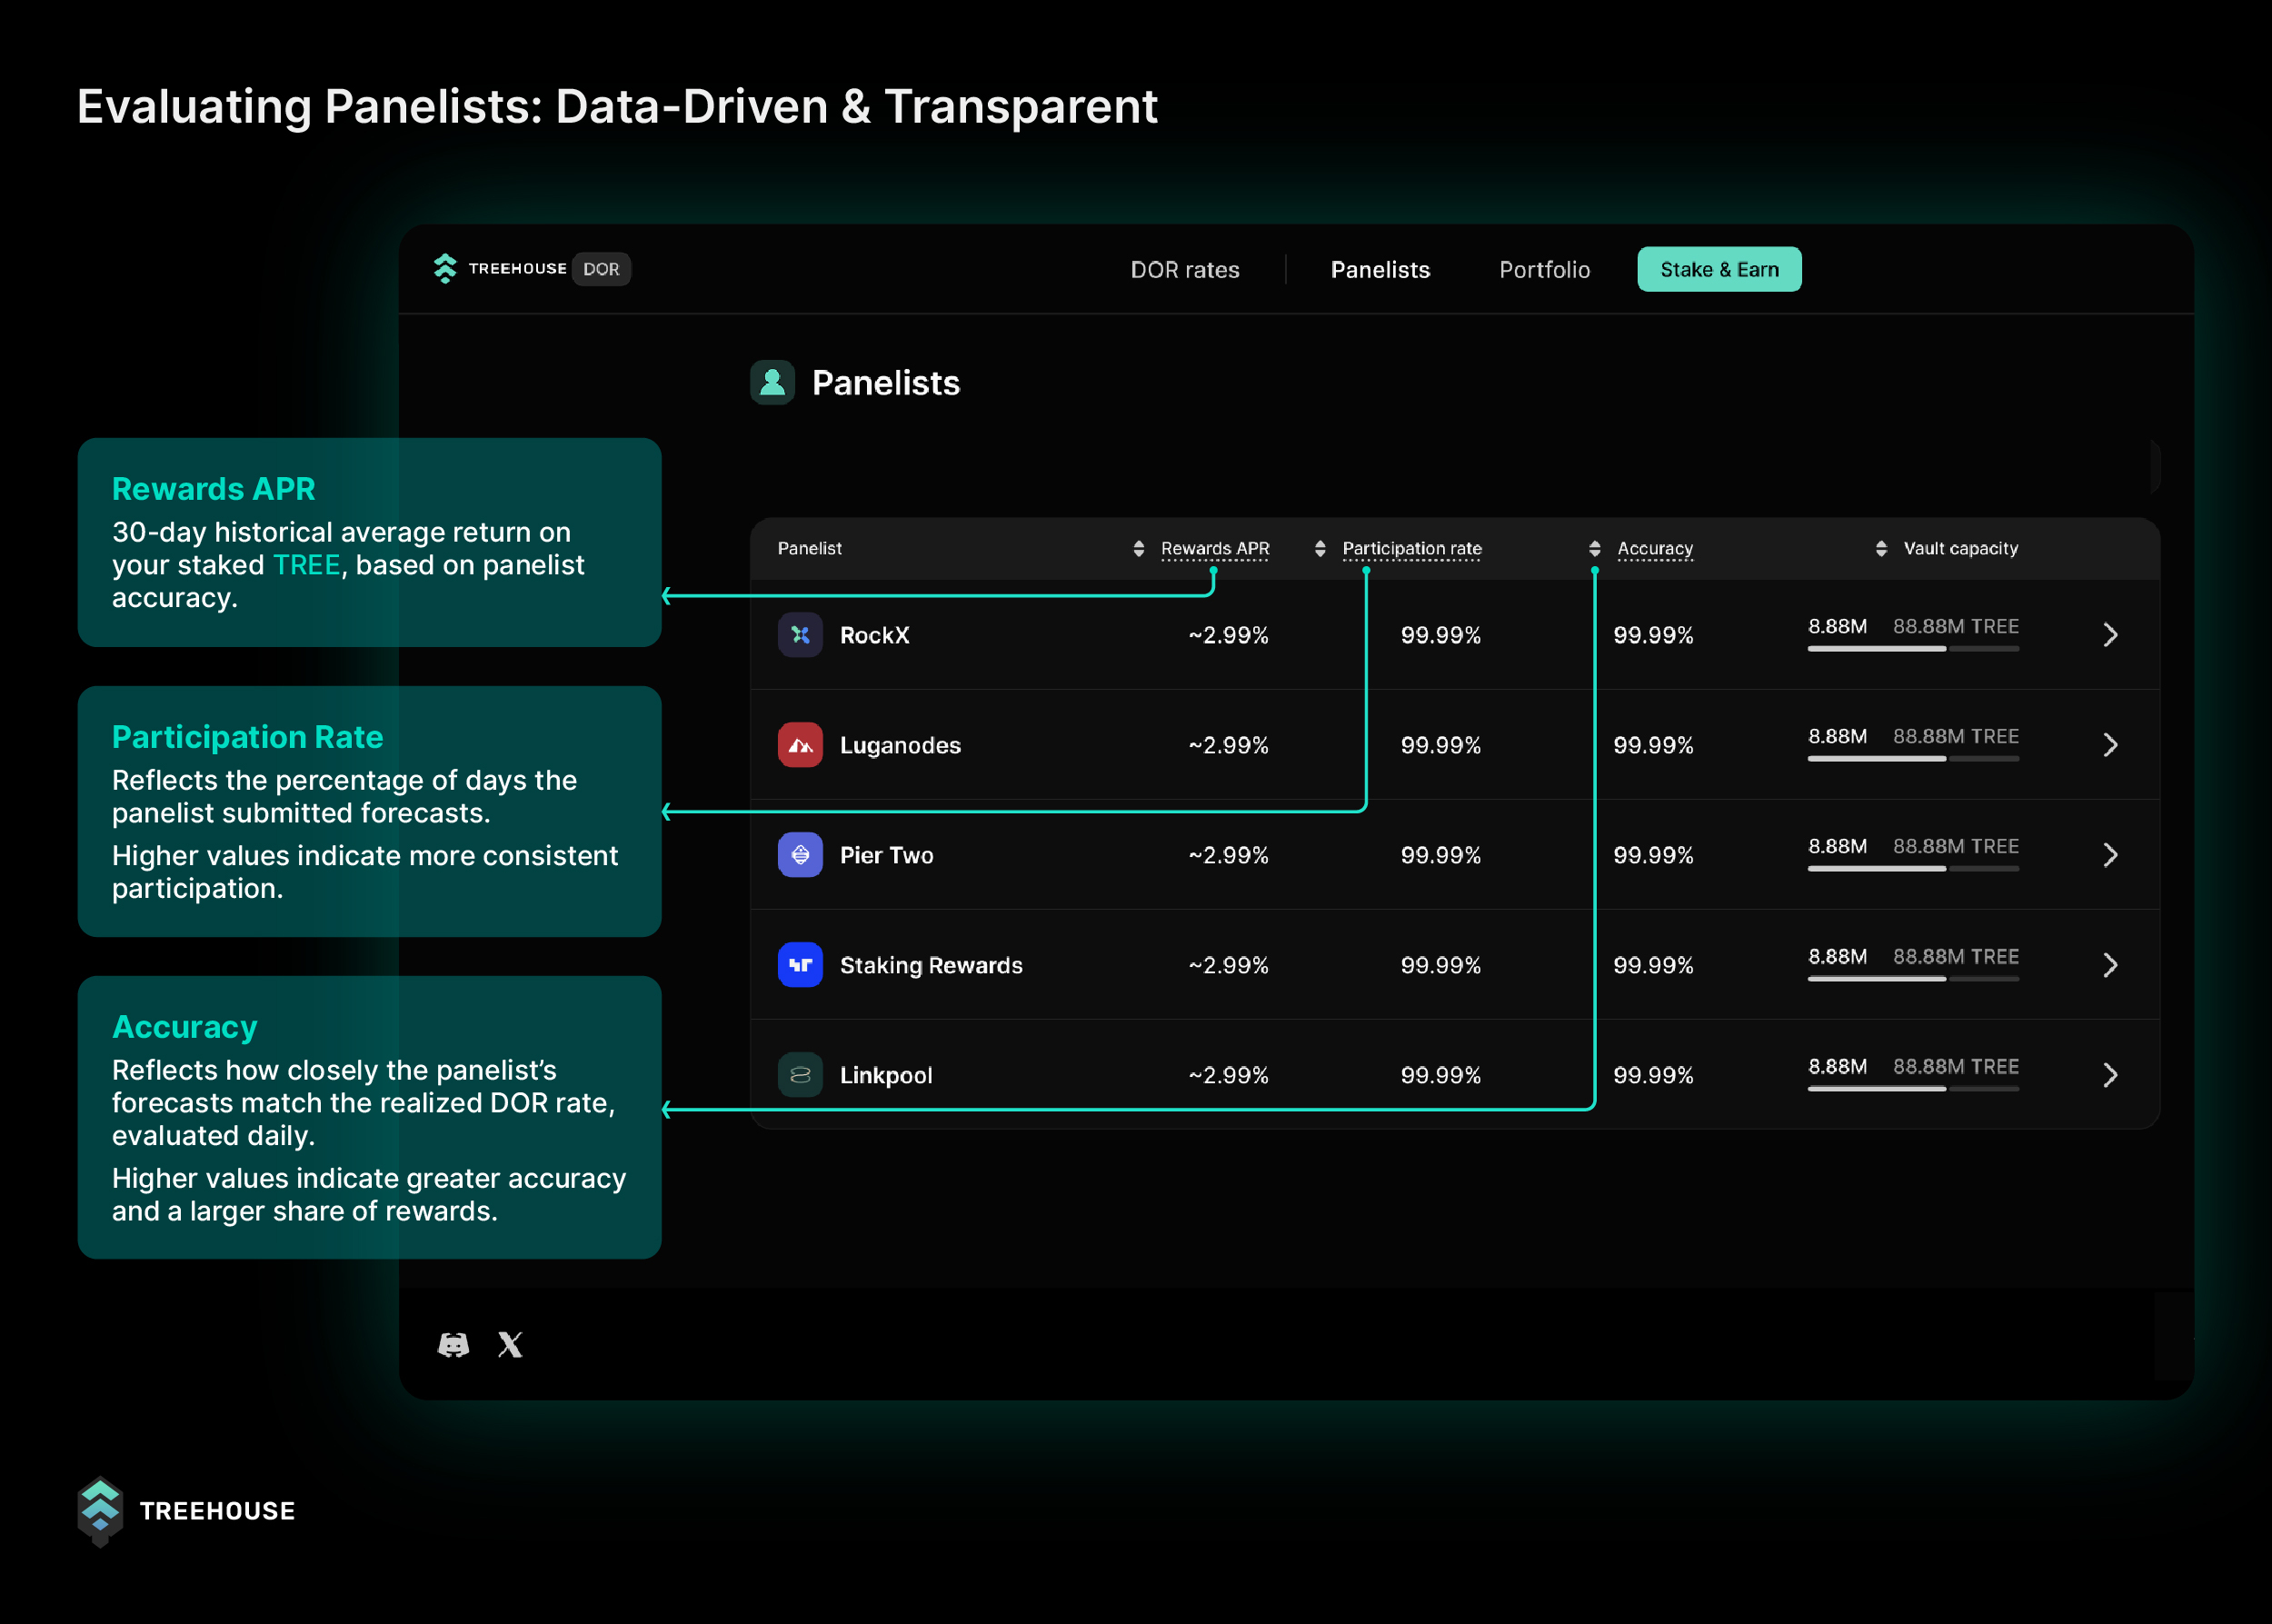The width and height of the screenshot is (2272, 1624).
Task: Click the Luganodes red logo icon
Action: click(x=800, y=745)
